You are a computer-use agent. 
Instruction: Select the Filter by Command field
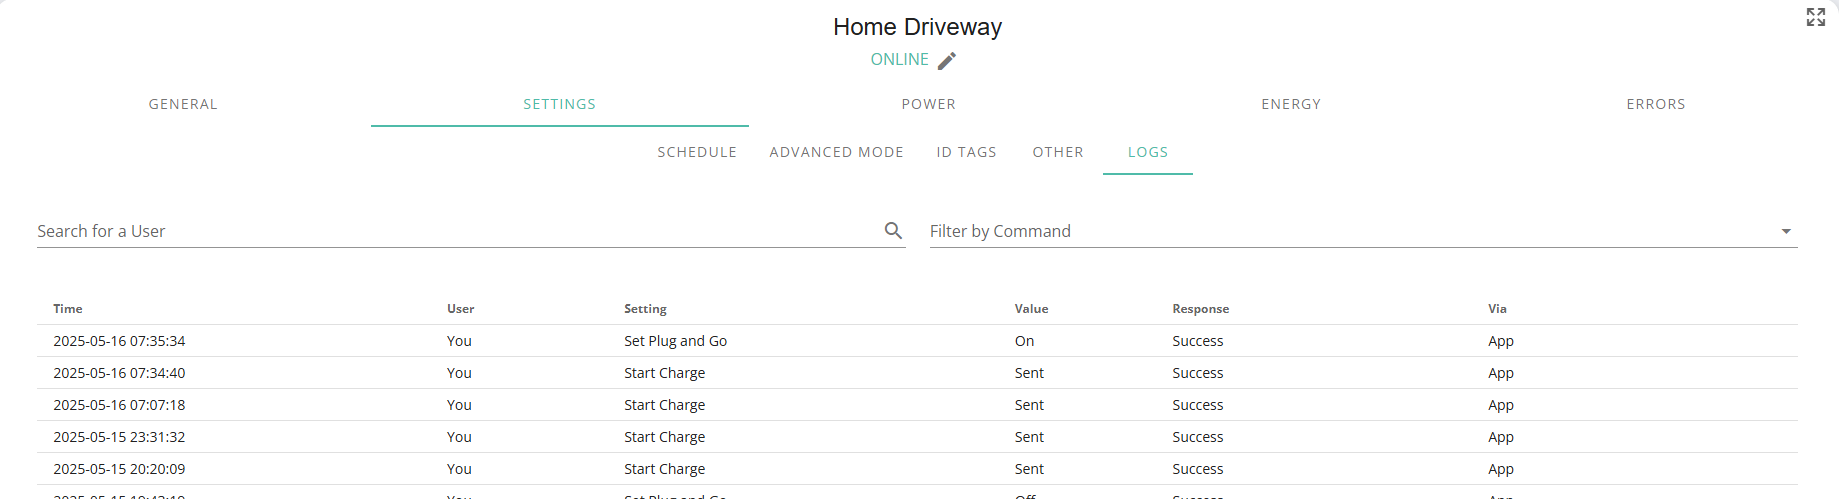[x=1363, y=231]
